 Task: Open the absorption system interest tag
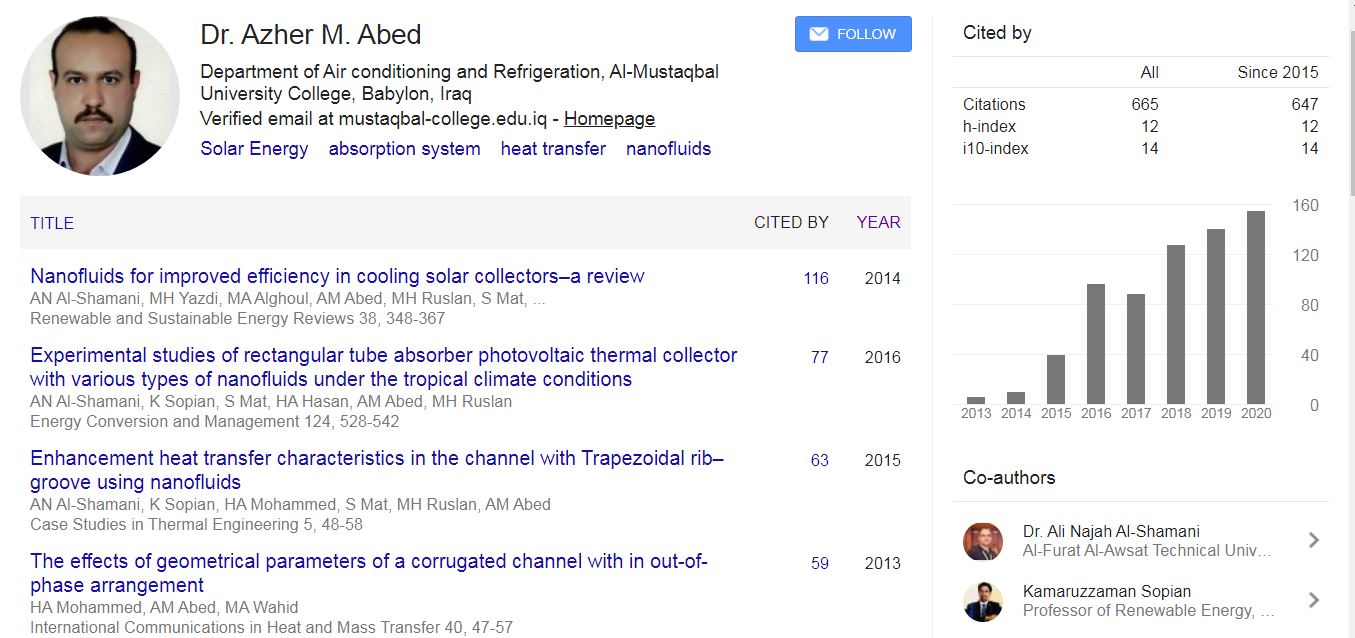pos(404,149)
